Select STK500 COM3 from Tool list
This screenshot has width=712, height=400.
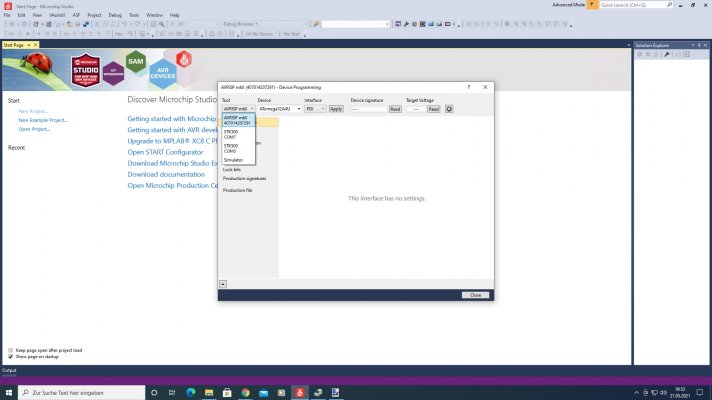tap(238, 148)
